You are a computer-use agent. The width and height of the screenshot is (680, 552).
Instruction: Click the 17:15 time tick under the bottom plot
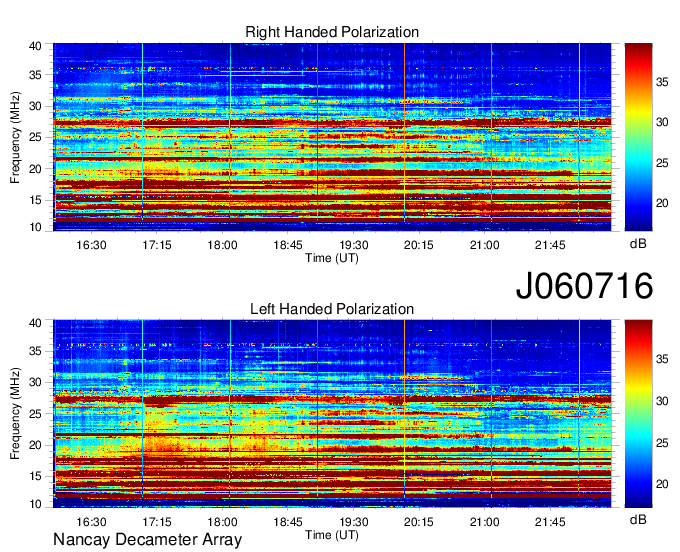pos(157,522)
